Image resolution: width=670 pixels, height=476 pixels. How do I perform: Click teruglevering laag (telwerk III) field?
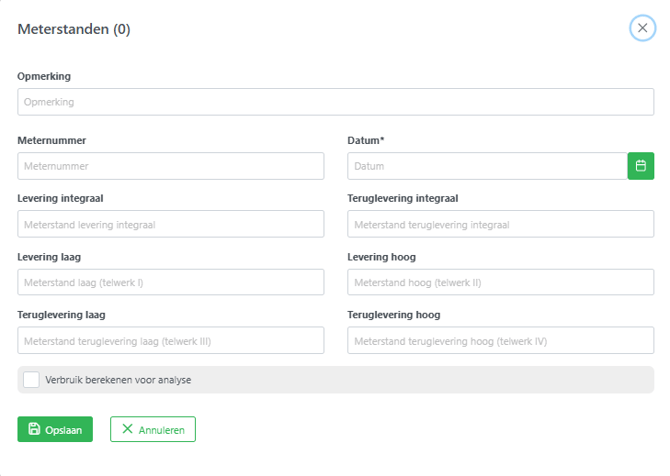point(170,341)
